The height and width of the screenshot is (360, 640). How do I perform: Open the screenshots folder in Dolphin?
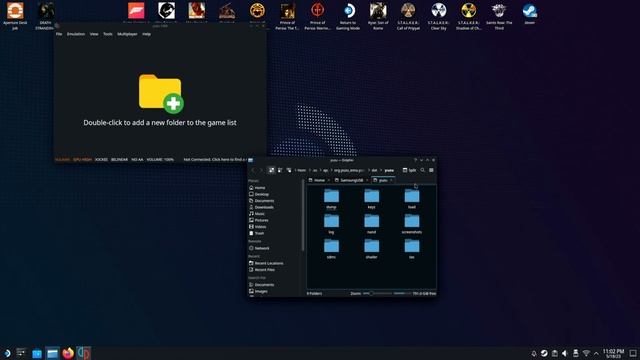[412, 224]
